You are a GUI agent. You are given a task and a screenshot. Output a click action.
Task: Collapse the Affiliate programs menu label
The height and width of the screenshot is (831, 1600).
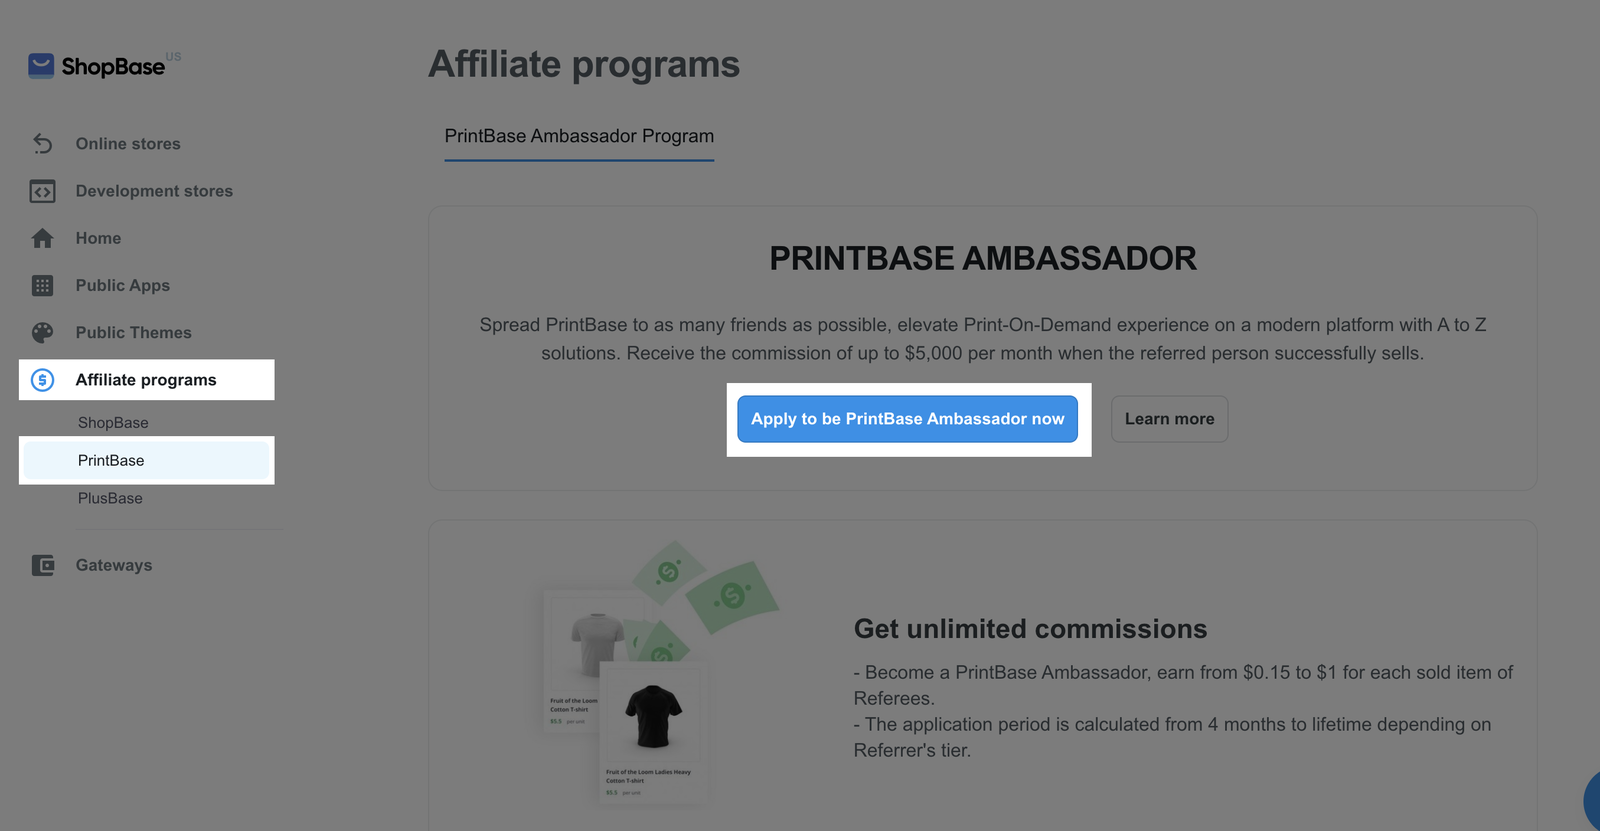tap(146, 380)
